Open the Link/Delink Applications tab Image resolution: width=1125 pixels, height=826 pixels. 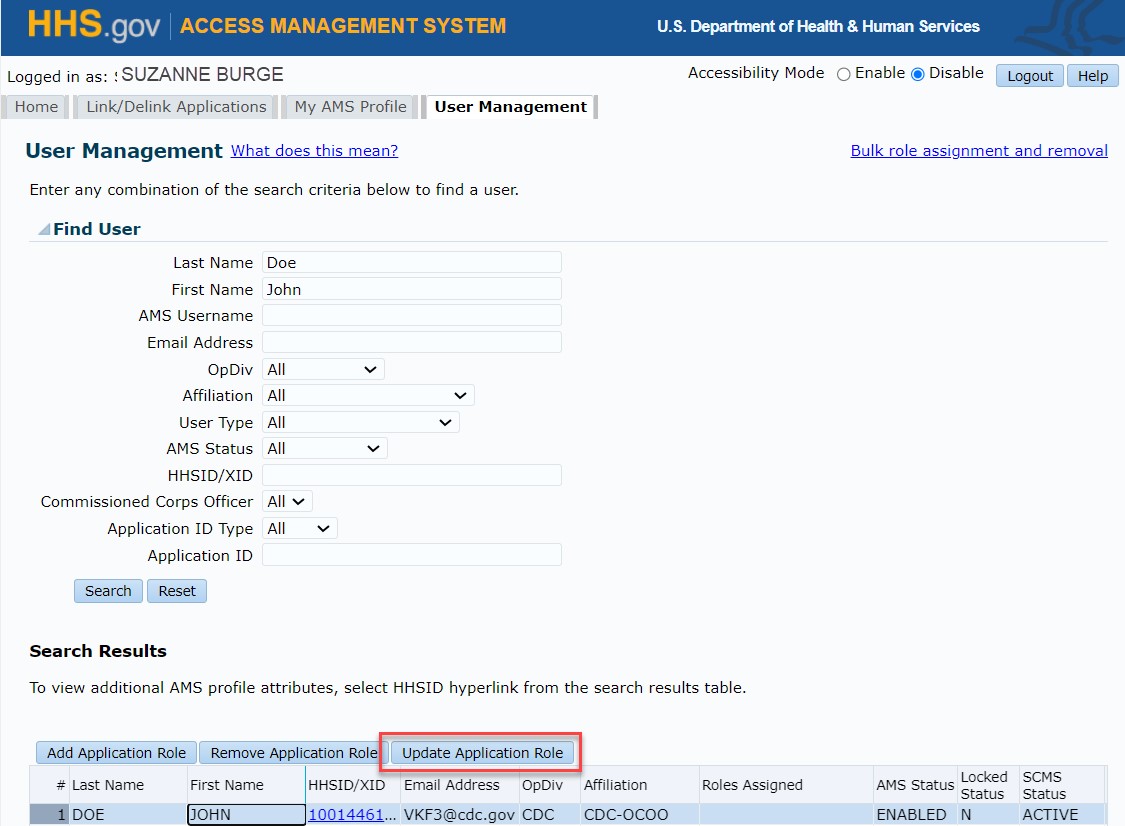[176, 107]
